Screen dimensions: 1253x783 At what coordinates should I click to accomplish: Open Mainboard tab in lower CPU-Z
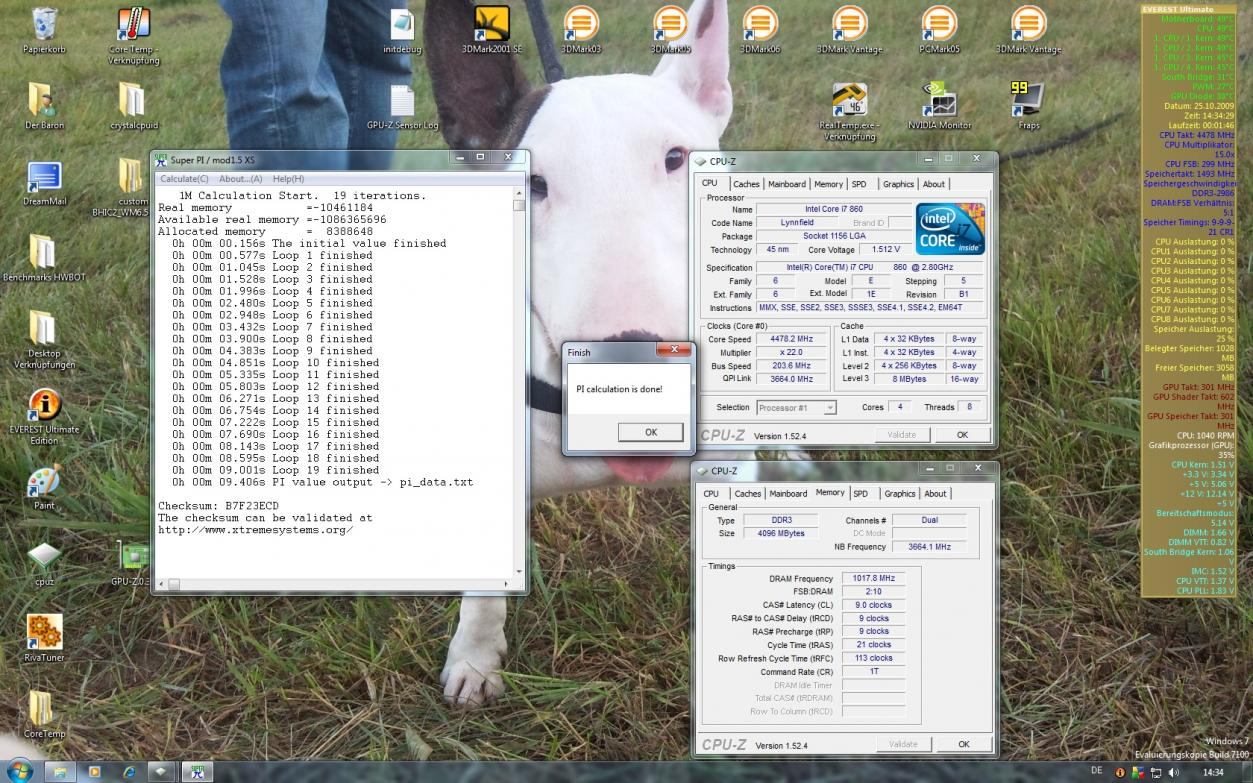coord(788,493)
